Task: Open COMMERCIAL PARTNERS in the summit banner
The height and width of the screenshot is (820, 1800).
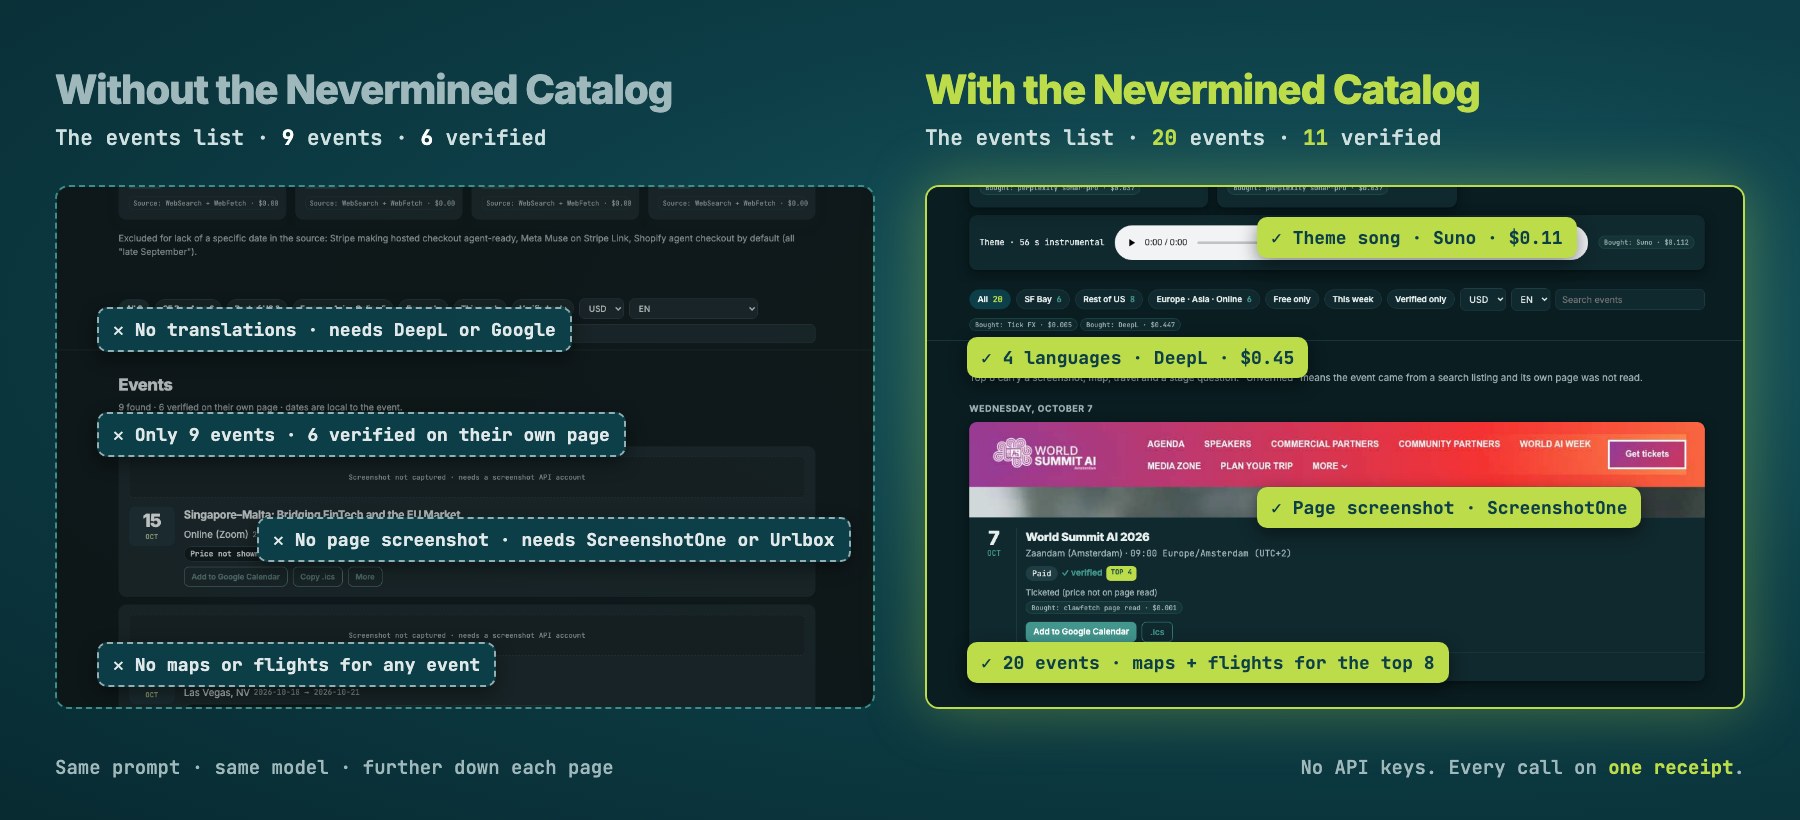Action: pos(1325,444)
